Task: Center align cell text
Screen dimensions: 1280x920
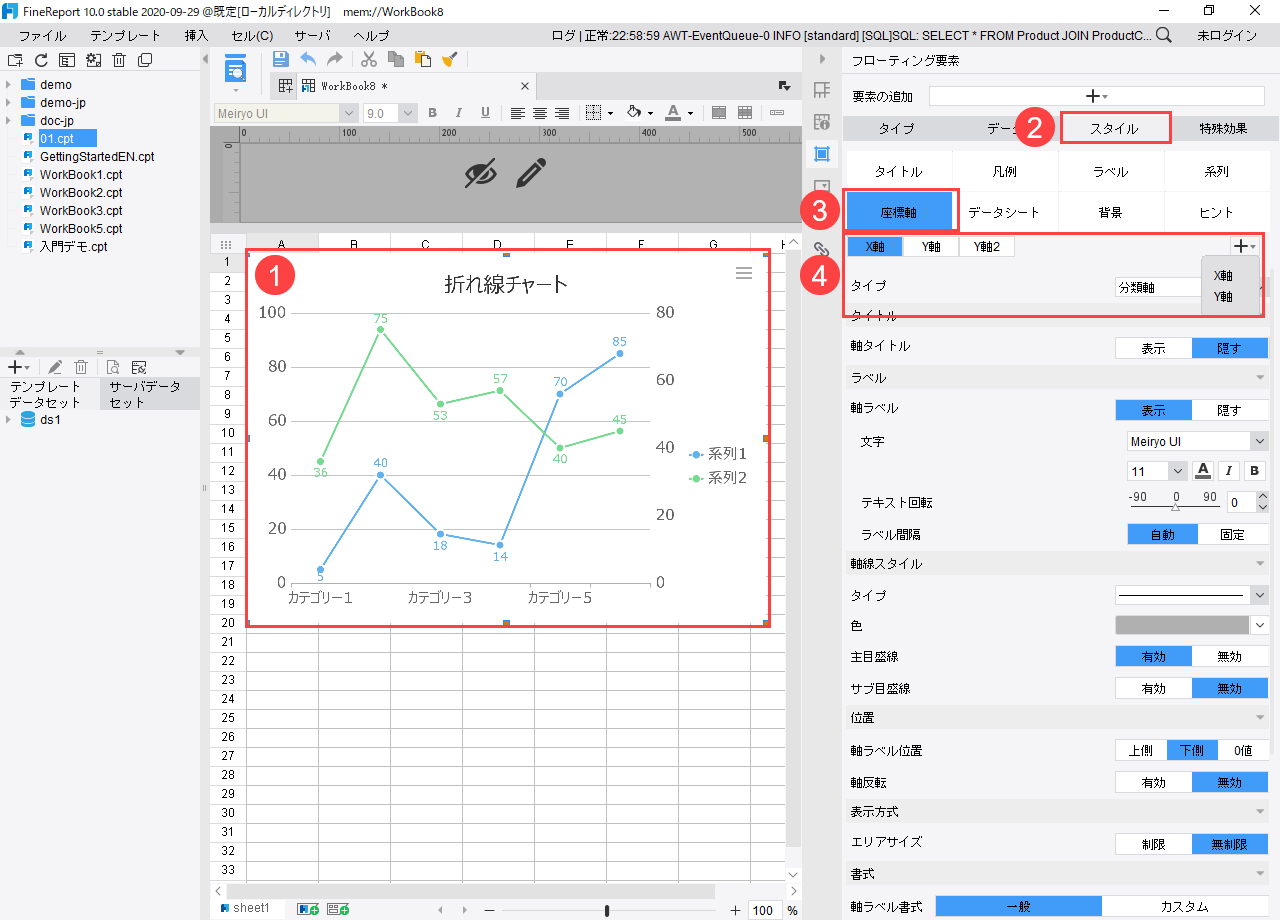Action: (x=539, y=113)
